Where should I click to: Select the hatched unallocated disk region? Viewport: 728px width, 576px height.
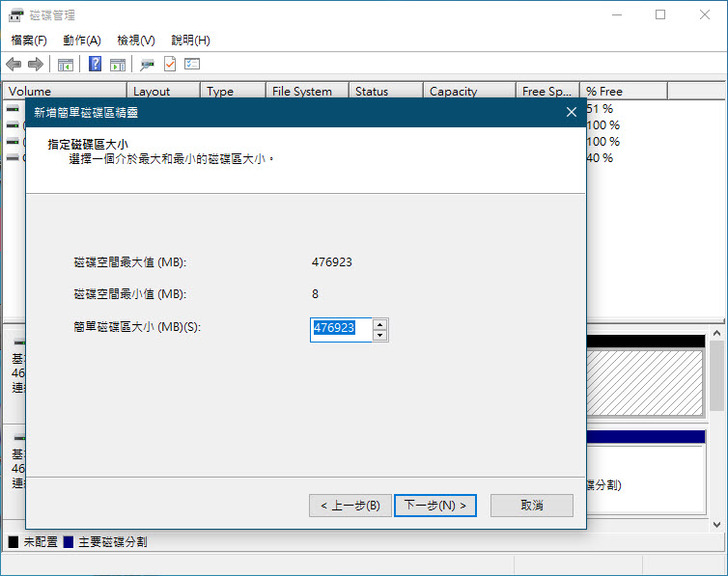pos(645,382)
